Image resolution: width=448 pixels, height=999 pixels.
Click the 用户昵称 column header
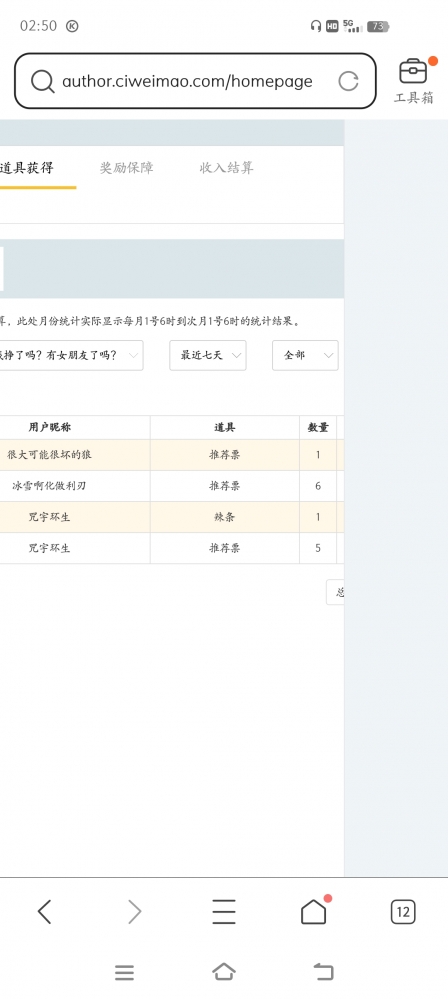pyautogui.click(x=49, y=428)
